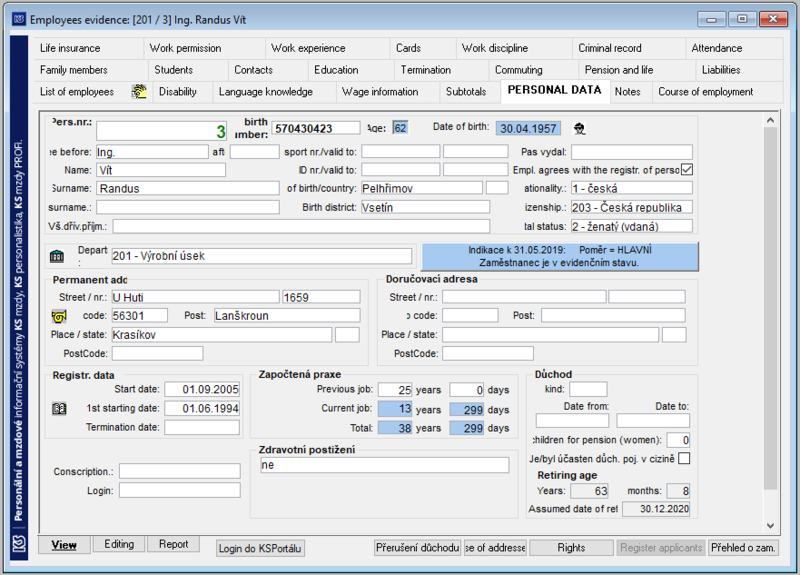Click the vertical scrollbar thumb
This screenshot has height=575, width=800.
(x=770, y=309)
